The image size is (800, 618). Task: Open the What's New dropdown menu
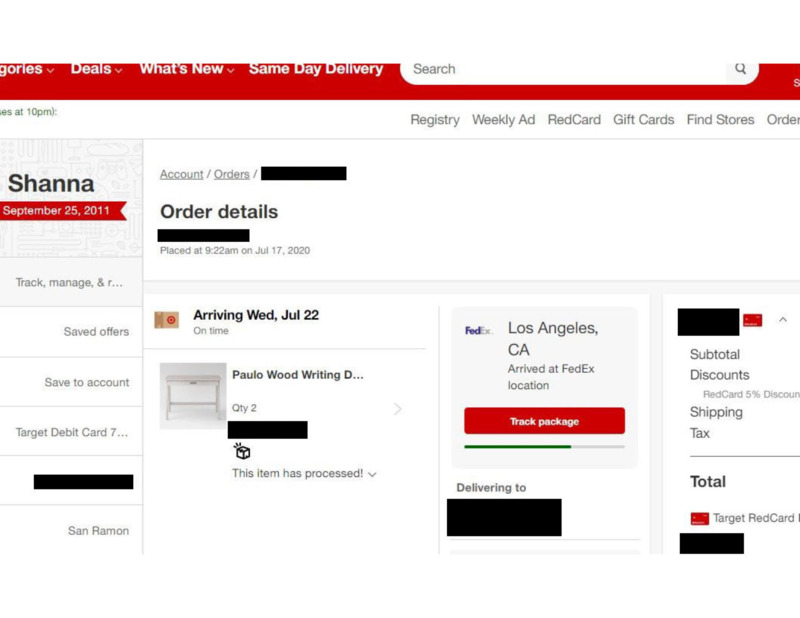pos(186,69)
